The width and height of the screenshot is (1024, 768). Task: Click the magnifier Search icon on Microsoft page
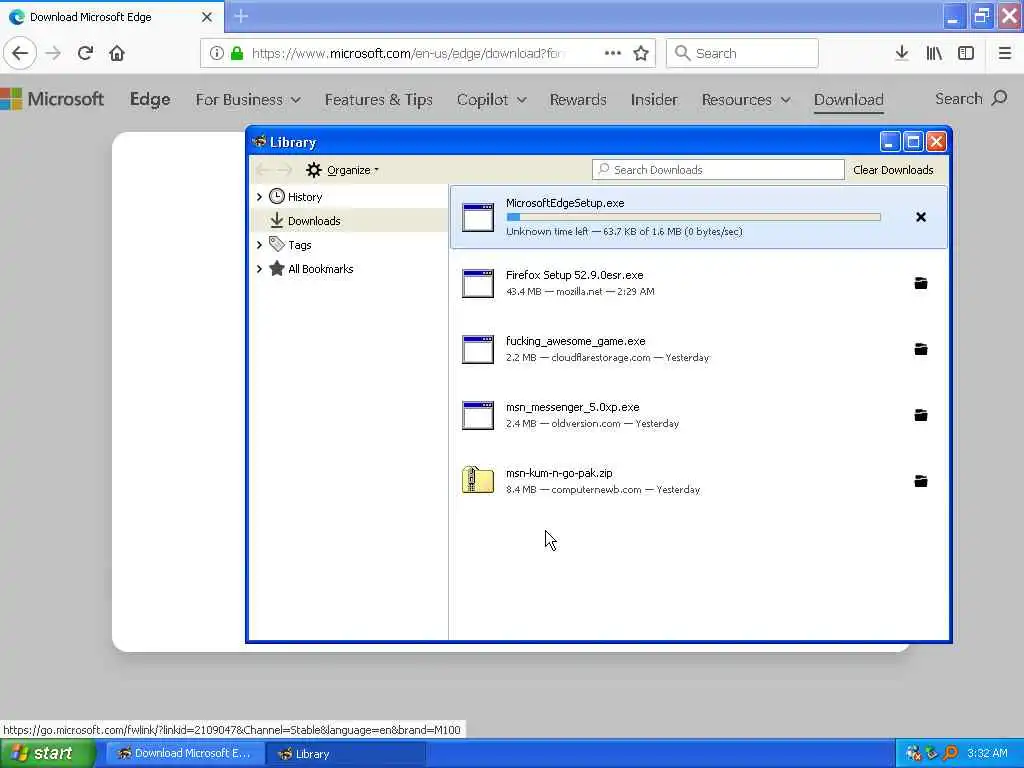(x=999, y=99)
